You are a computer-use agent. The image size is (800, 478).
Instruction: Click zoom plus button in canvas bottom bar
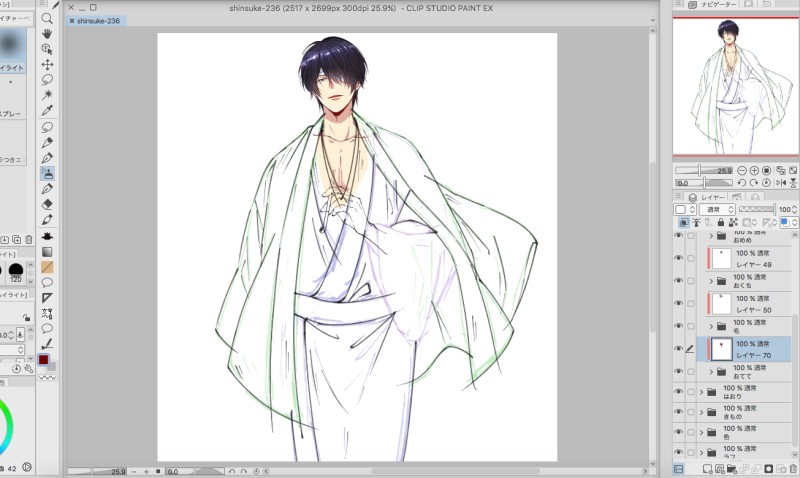146,471
